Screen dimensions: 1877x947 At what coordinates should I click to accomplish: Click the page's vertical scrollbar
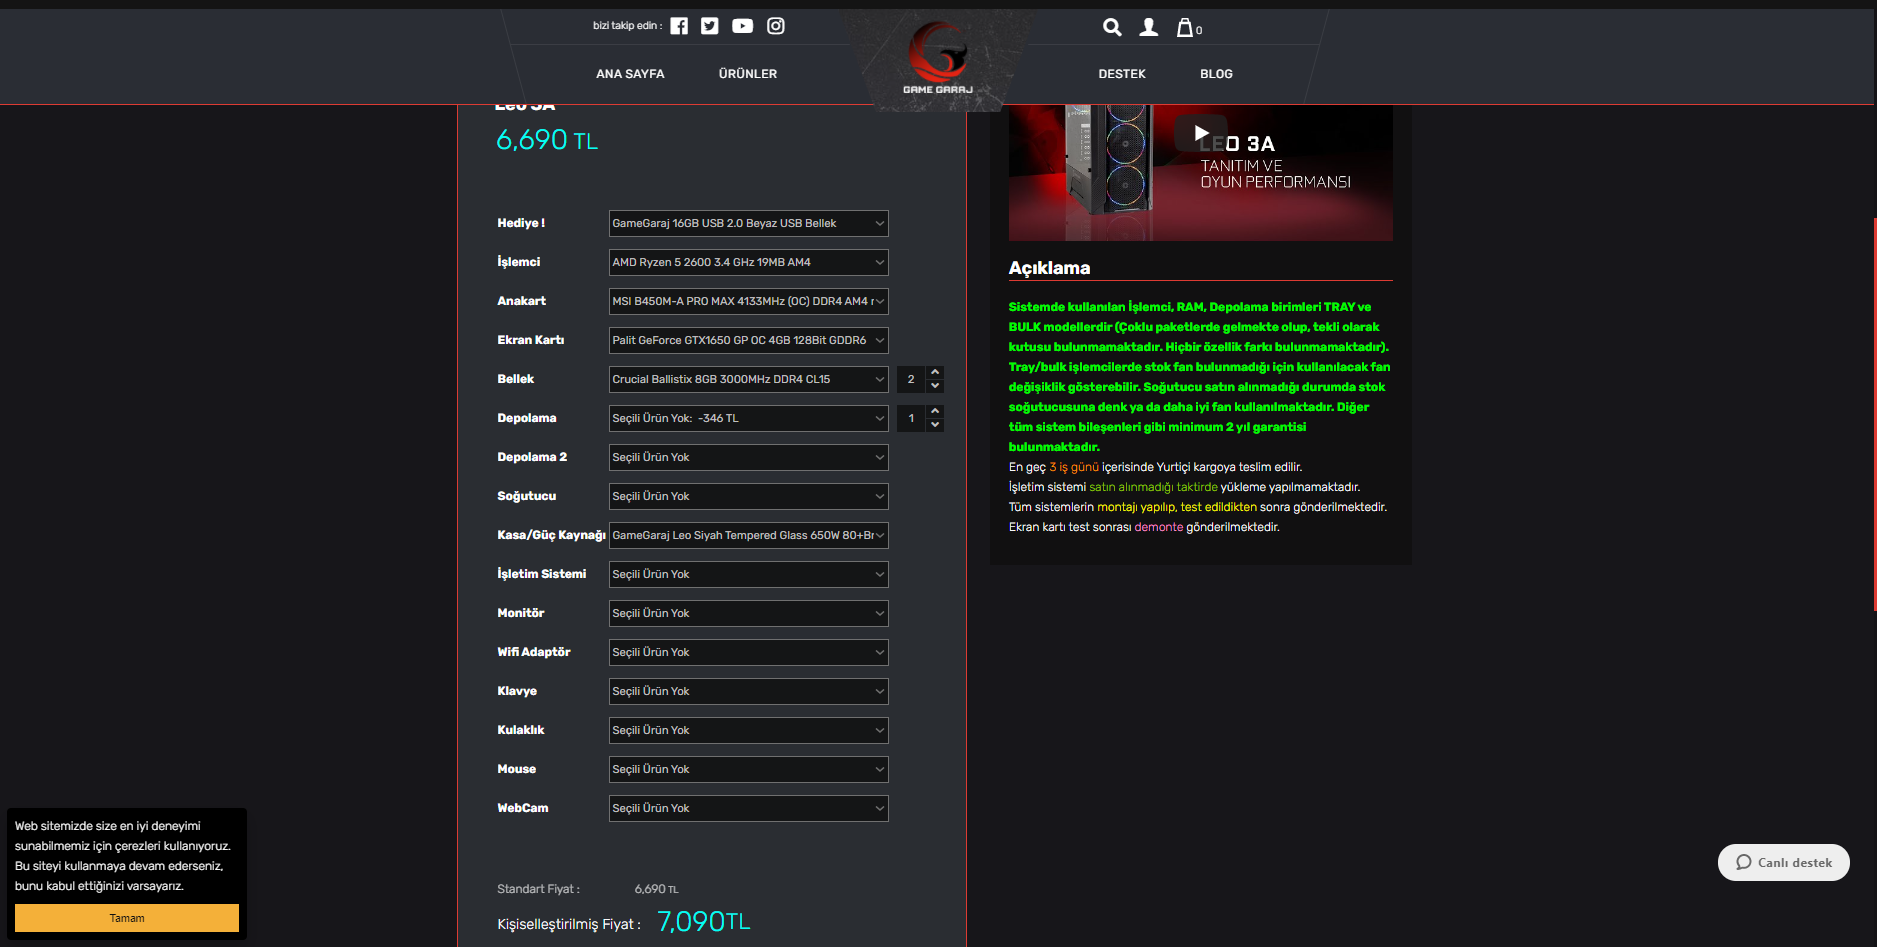(x=1874, y=414)
